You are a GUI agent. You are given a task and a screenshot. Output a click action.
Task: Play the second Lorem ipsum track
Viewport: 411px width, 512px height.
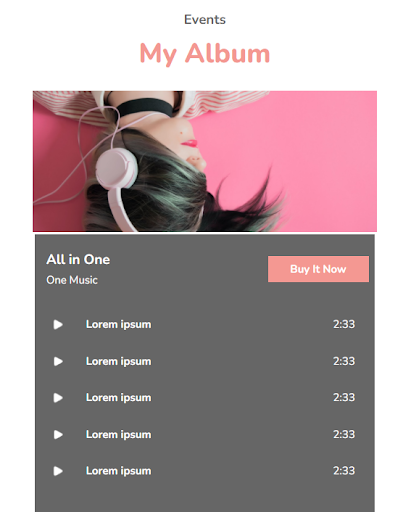58,361
